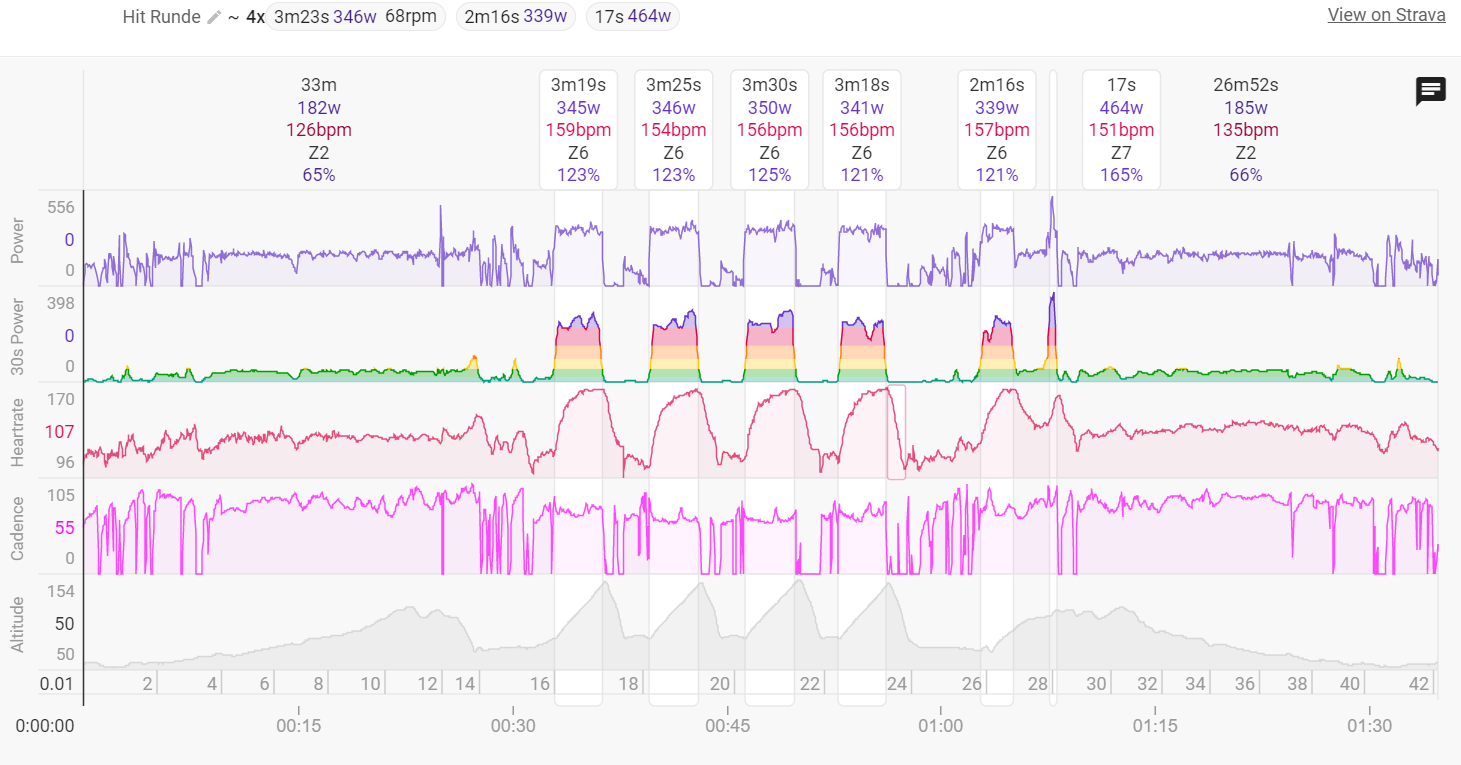The image size is (1461, 765).
Task: Click the Heartrate chart axis label
Action: pos(17,431)
